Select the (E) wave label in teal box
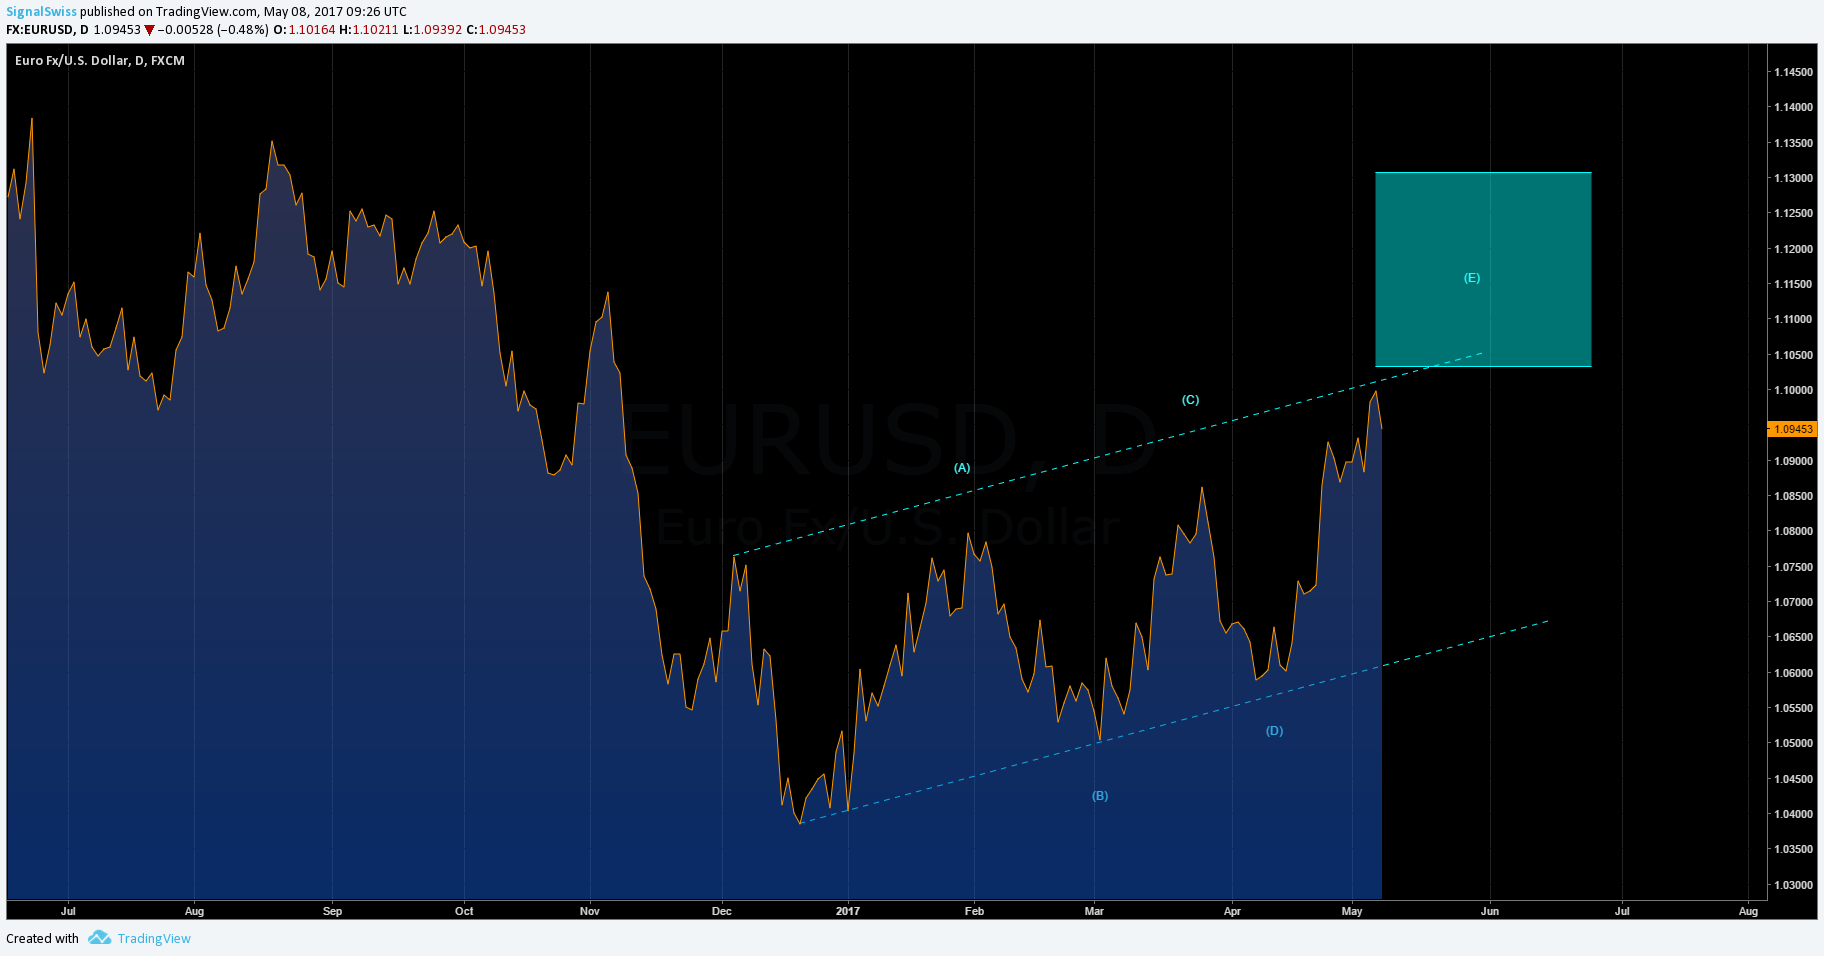The height and width of the screenshot is (956, 1824). (x=1472, y=278)
